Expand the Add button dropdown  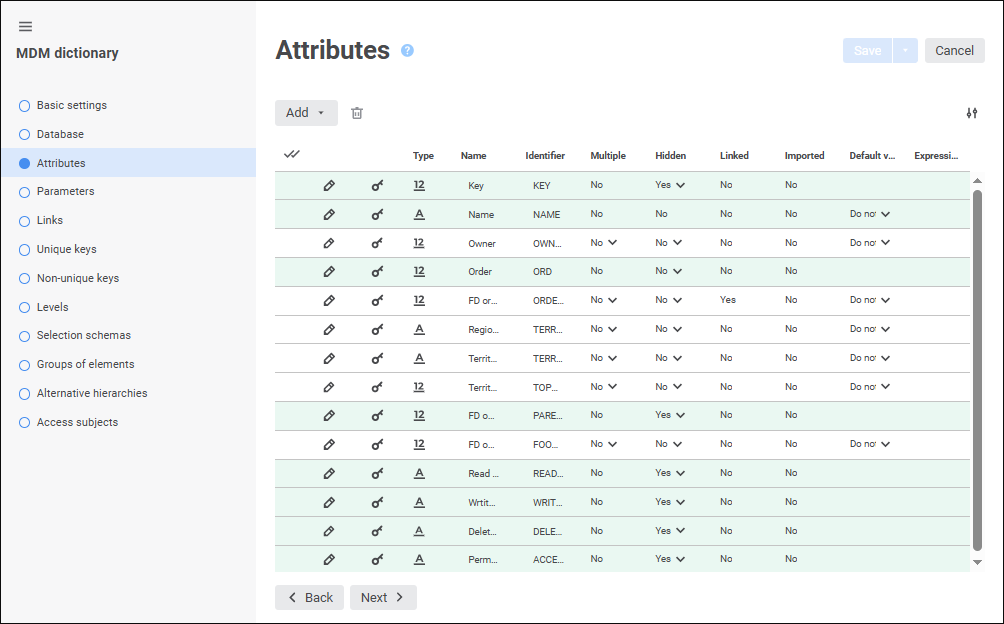point(321,113)
